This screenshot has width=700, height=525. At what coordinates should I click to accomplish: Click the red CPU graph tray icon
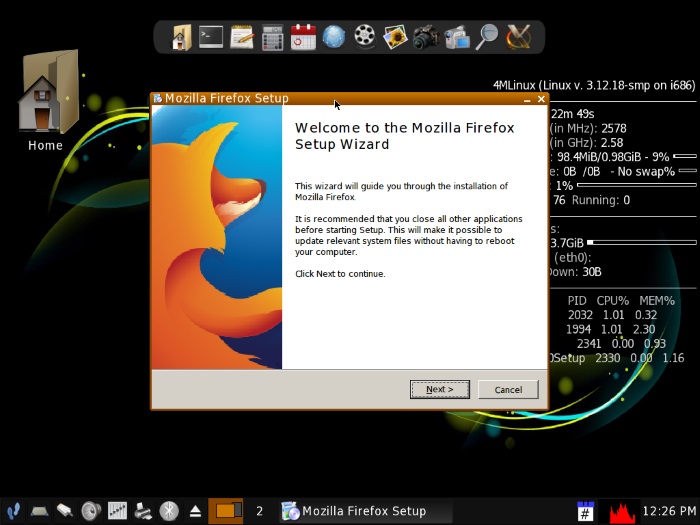click(622, 512)
